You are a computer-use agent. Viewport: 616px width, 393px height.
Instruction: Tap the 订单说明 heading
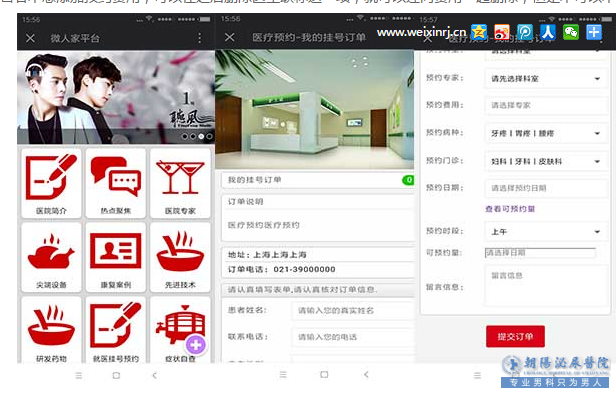pos(246,202)
